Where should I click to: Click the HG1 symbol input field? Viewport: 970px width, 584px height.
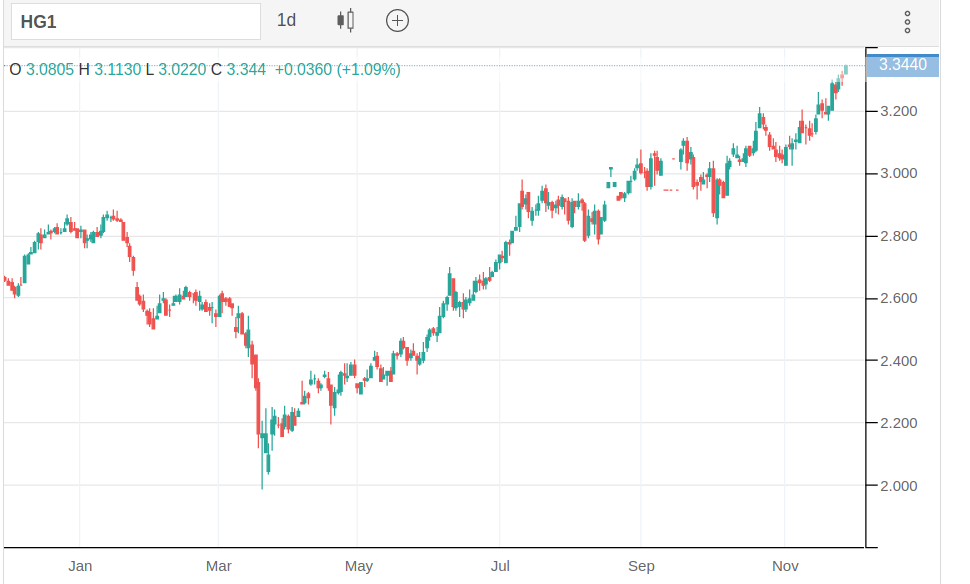click(x=135, y=21)
